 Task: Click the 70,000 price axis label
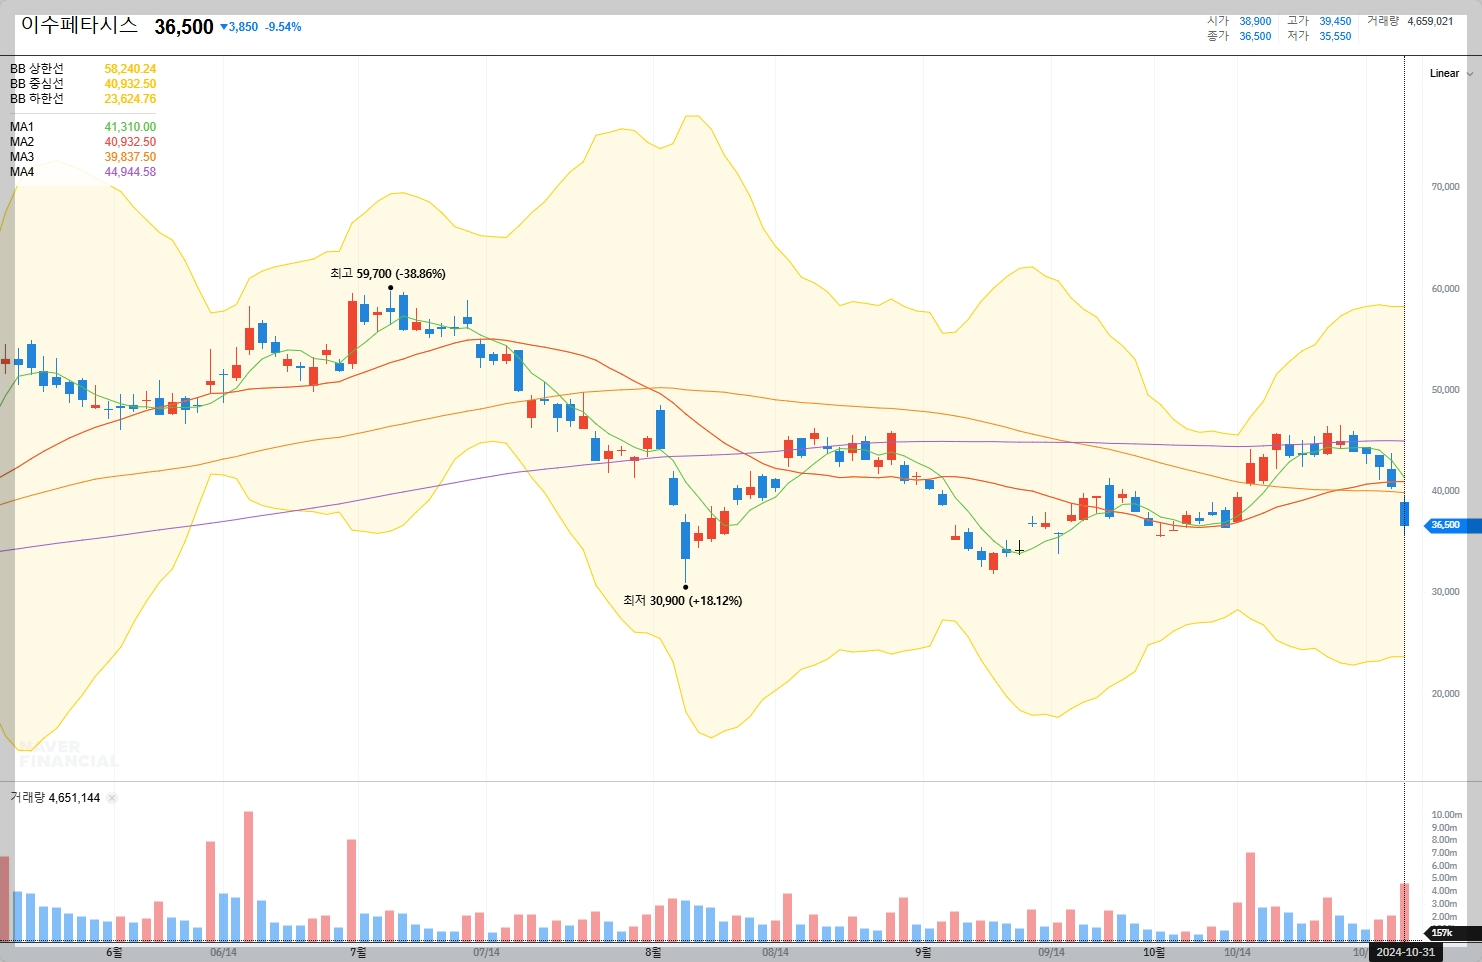click(1445, 187)
